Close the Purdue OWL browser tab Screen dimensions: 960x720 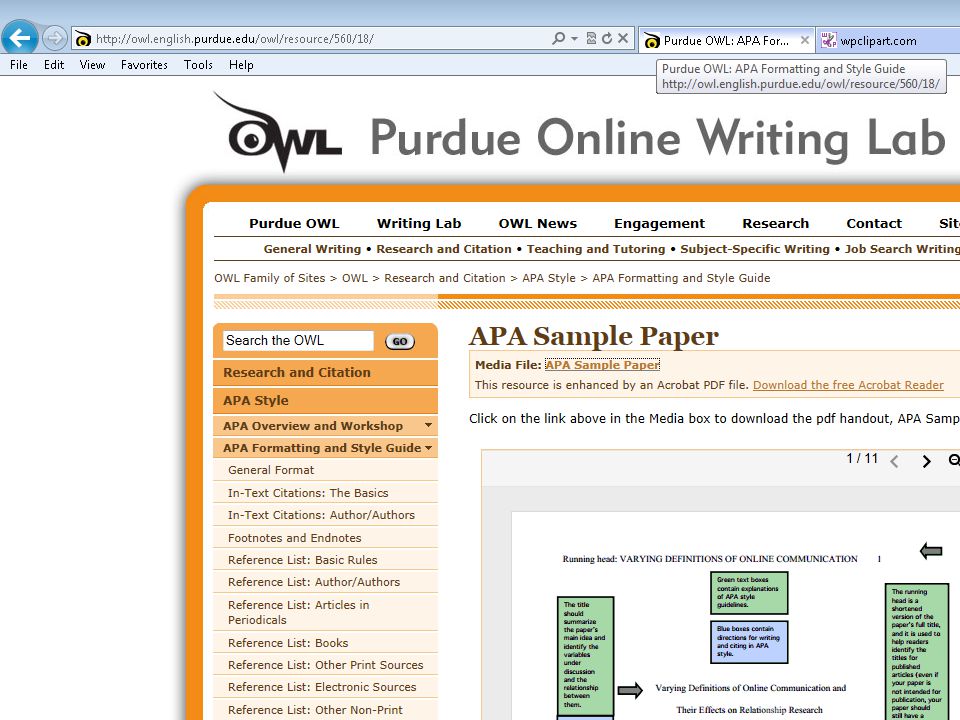[804, 40]
